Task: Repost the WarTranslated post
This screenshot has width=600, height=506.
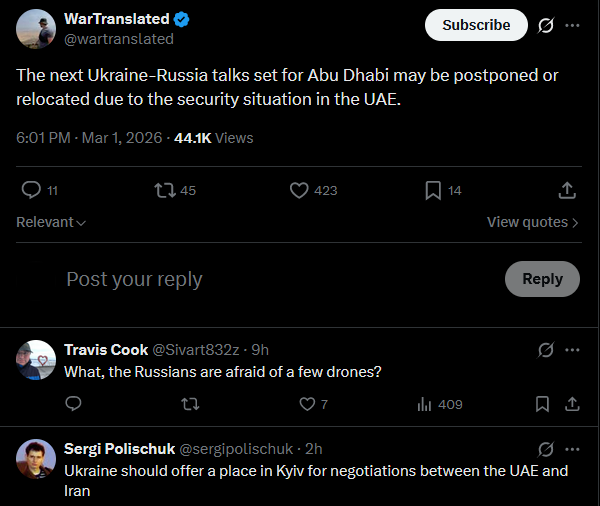Action: point(161,190)
